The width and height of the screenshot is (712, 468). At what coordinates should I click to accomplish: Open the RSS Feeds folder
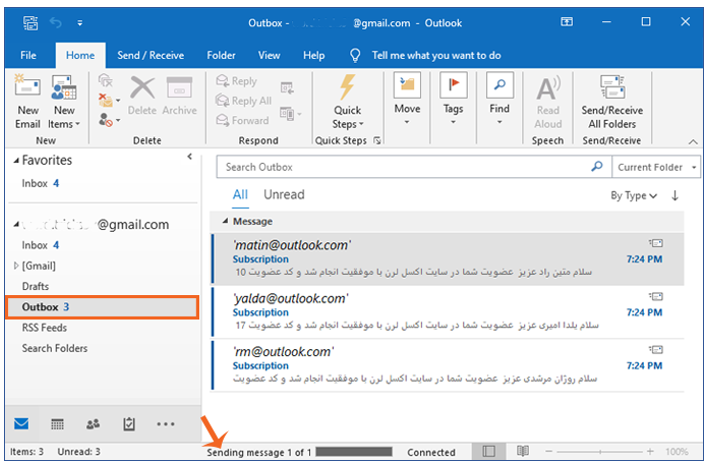44,328
